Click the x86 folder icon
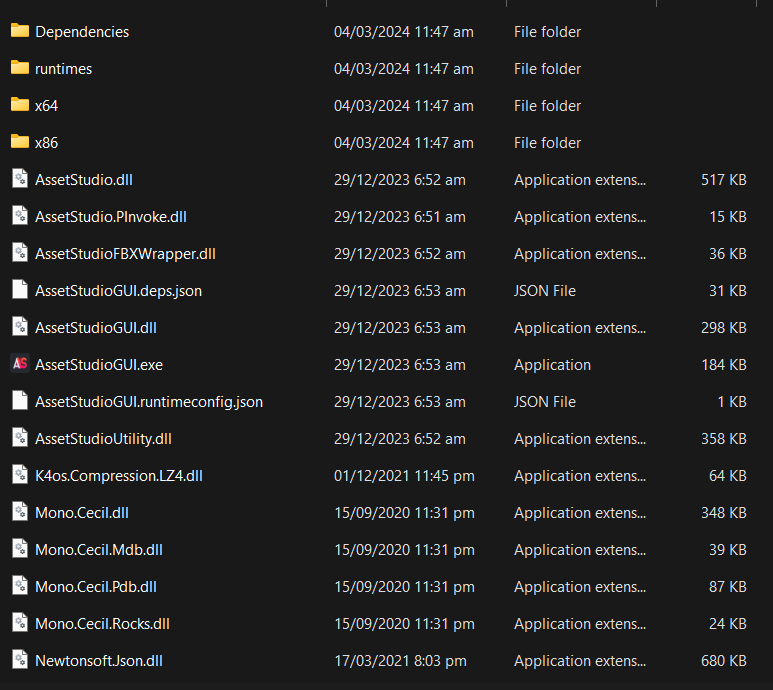The width and height of the screenshot is (773, 690). 20,141
